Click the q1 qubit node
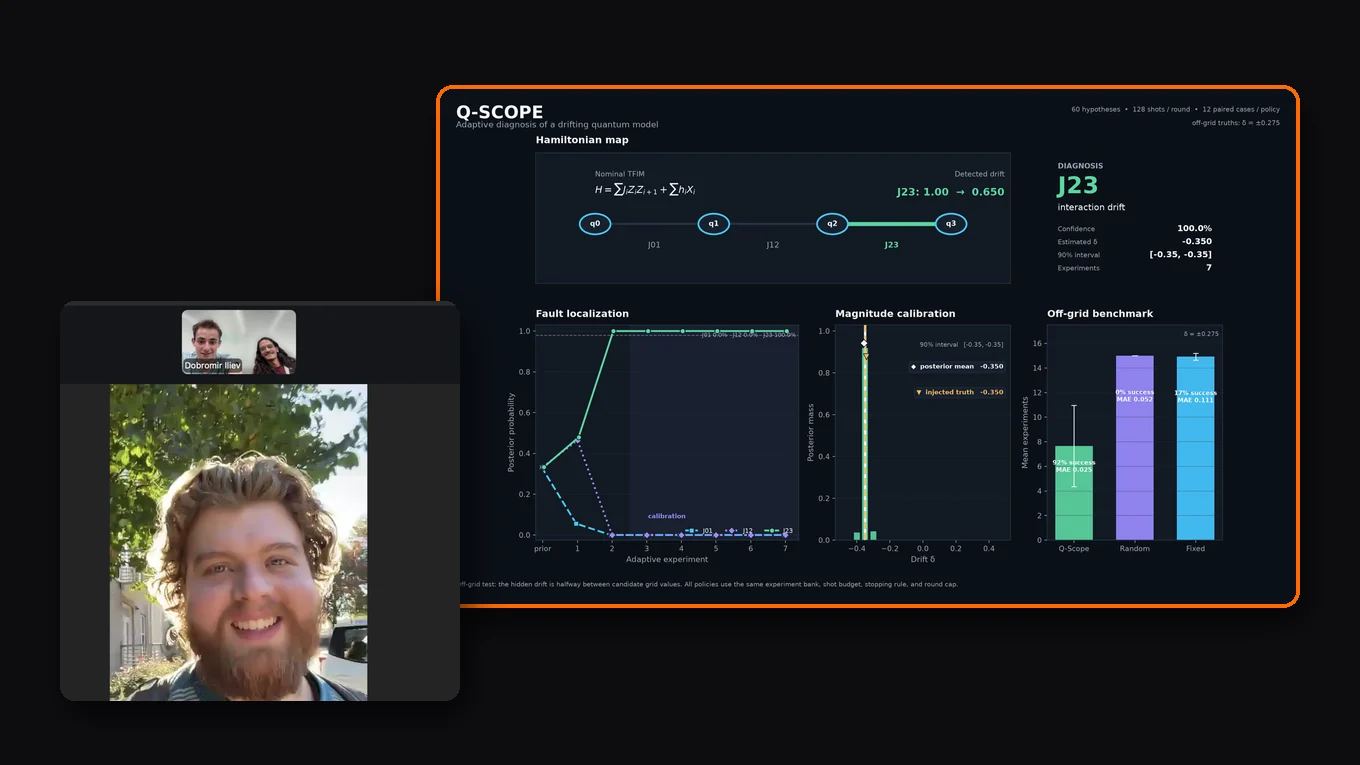 (713, 224)
